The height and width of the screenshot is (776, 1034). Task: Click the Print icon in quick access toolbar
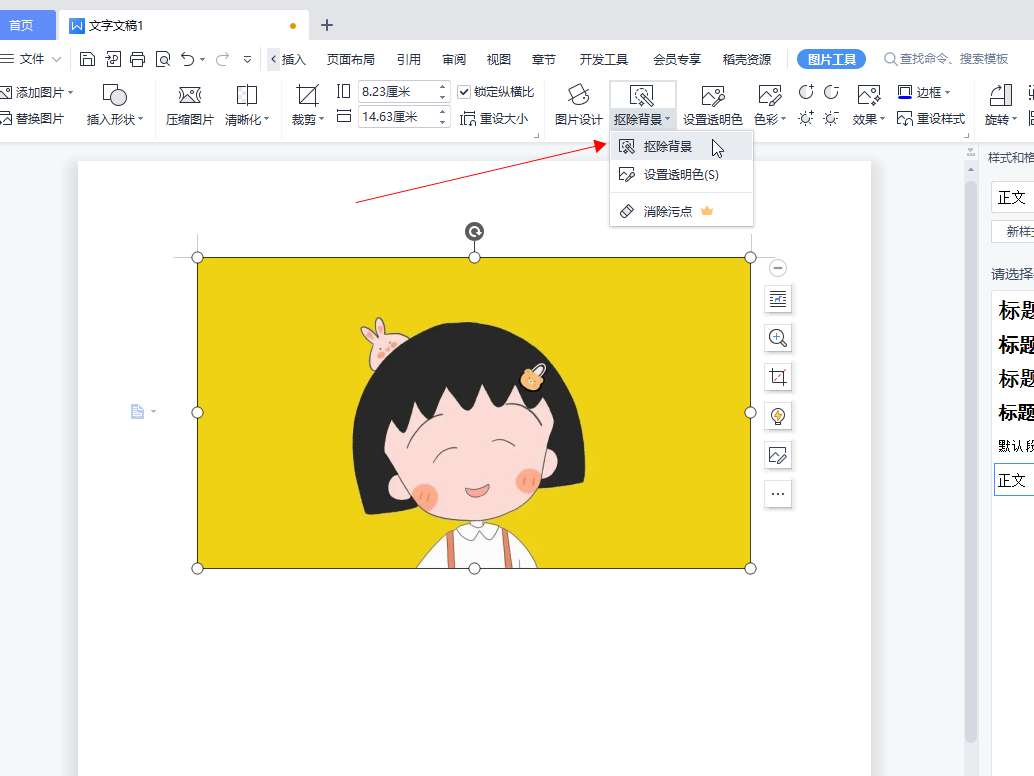[137, 59]
